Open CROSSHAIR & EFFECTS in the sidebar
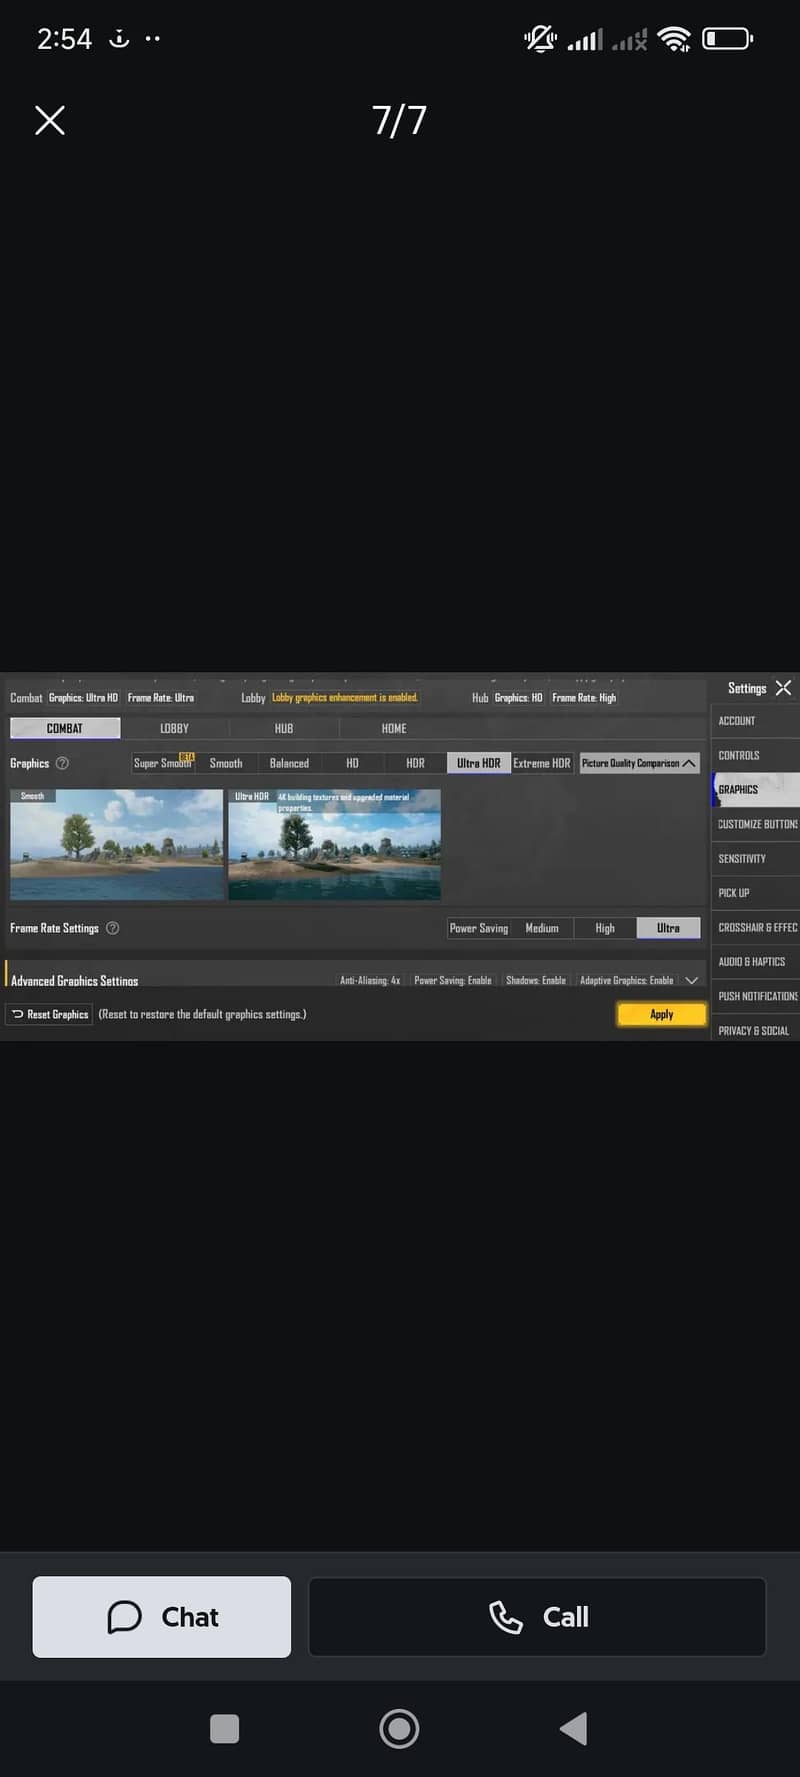The image size is (800, 1777). tap(755, 927)
